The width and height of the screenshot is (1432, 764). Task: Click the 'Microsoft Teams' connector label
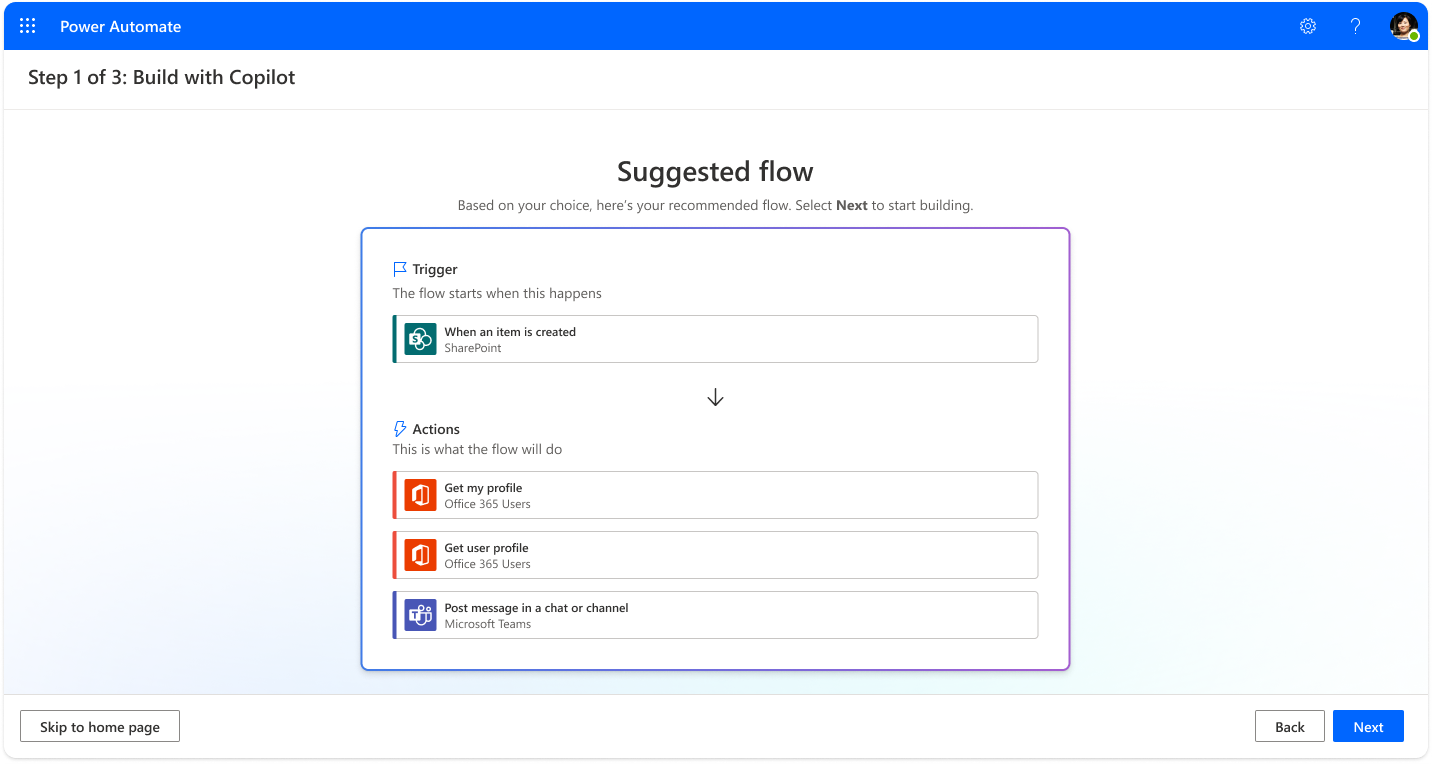(x=488, y=624)
